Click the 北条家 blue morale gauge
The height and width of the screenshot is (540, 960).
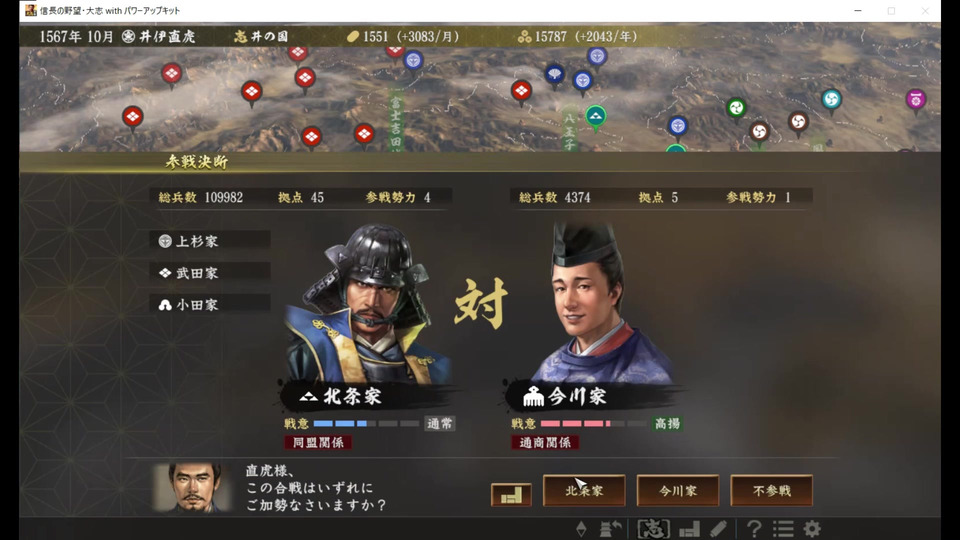pos(366,424)
